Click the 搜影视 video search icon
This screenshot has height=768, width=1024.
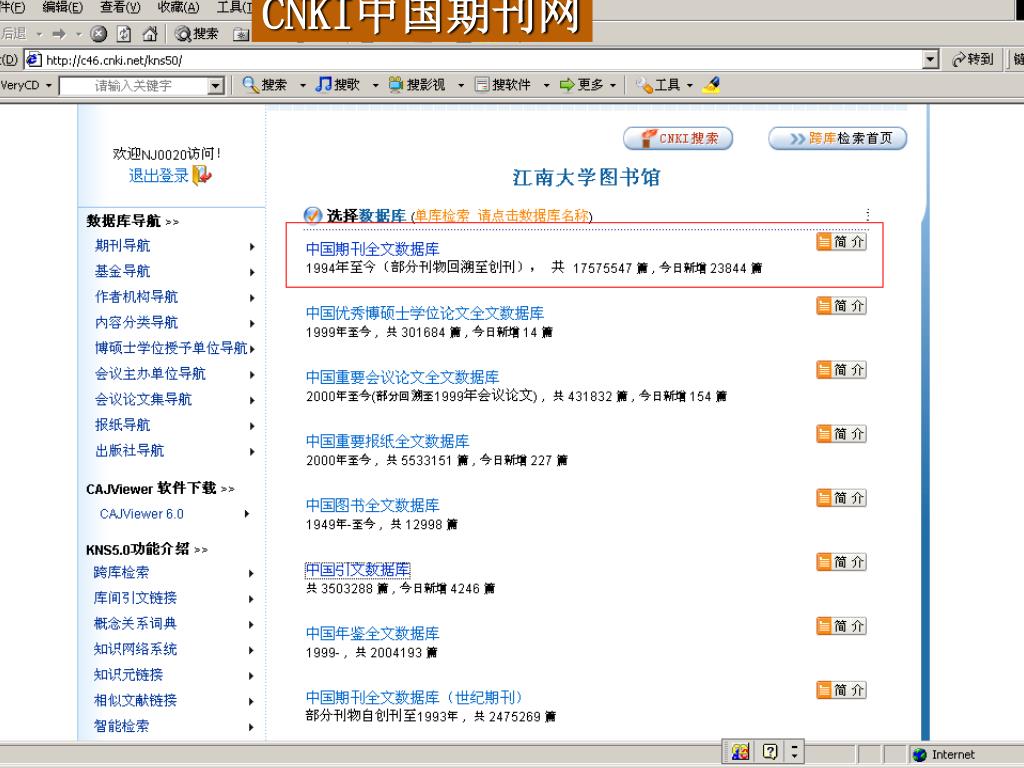396,84
